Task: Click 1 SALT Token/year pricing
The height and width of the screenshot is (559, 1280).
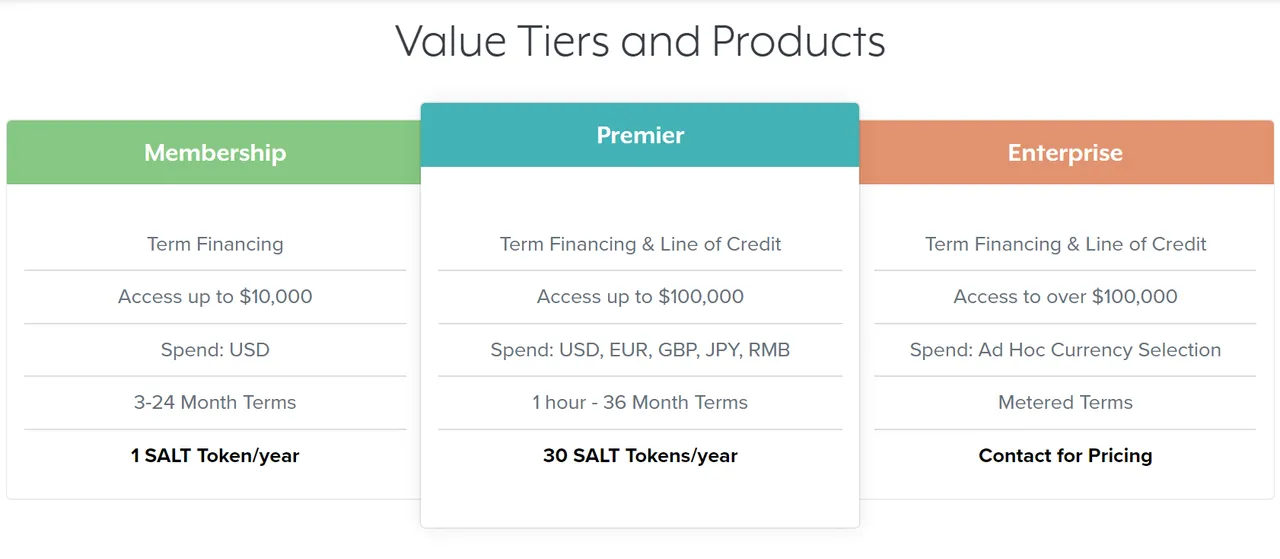Action: [215, 456]
